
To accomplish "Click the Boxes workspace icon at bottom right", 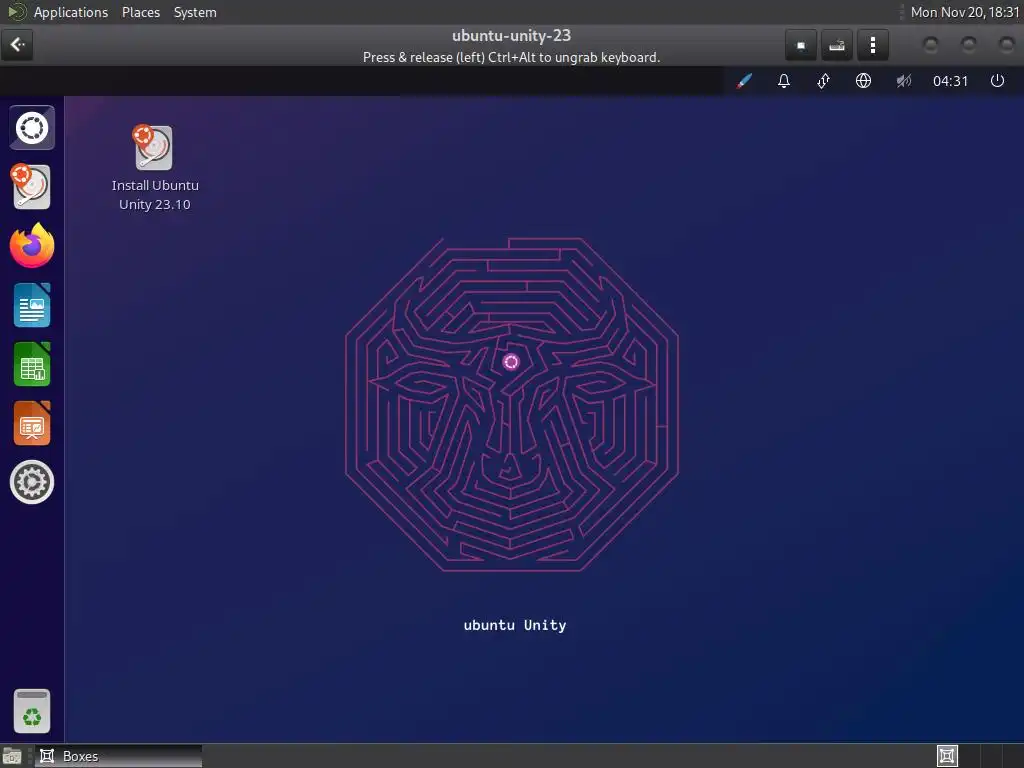I will click(947, 756).
